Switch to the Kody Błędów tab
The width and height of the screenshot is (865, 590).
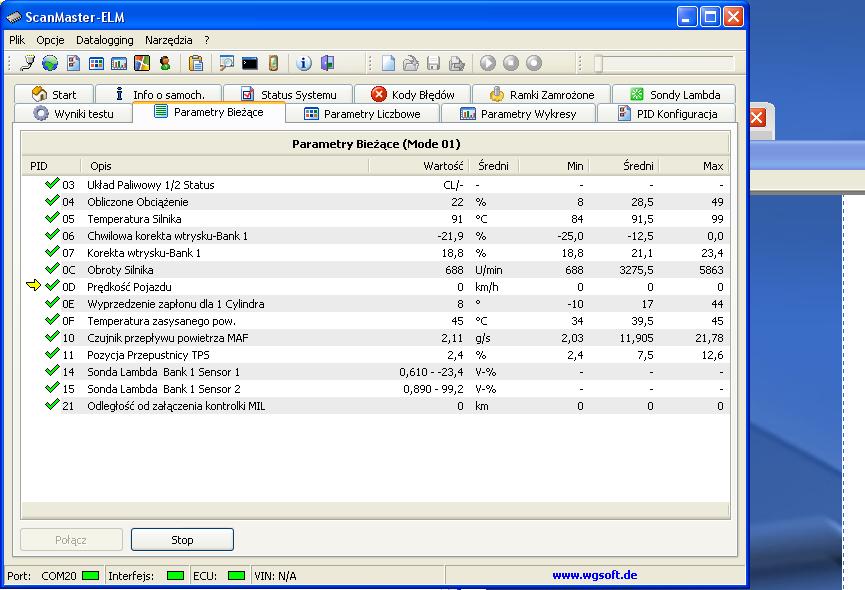pyautogui.click(x=412, y=95)
